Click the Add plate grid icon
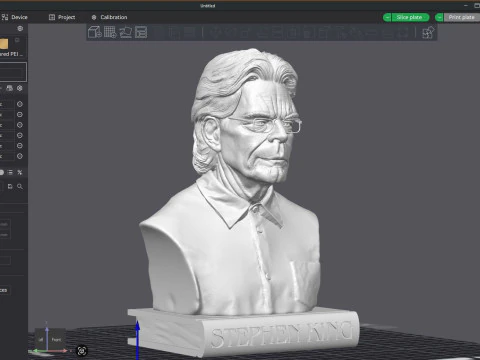480x360 pixels. [110, 32]
